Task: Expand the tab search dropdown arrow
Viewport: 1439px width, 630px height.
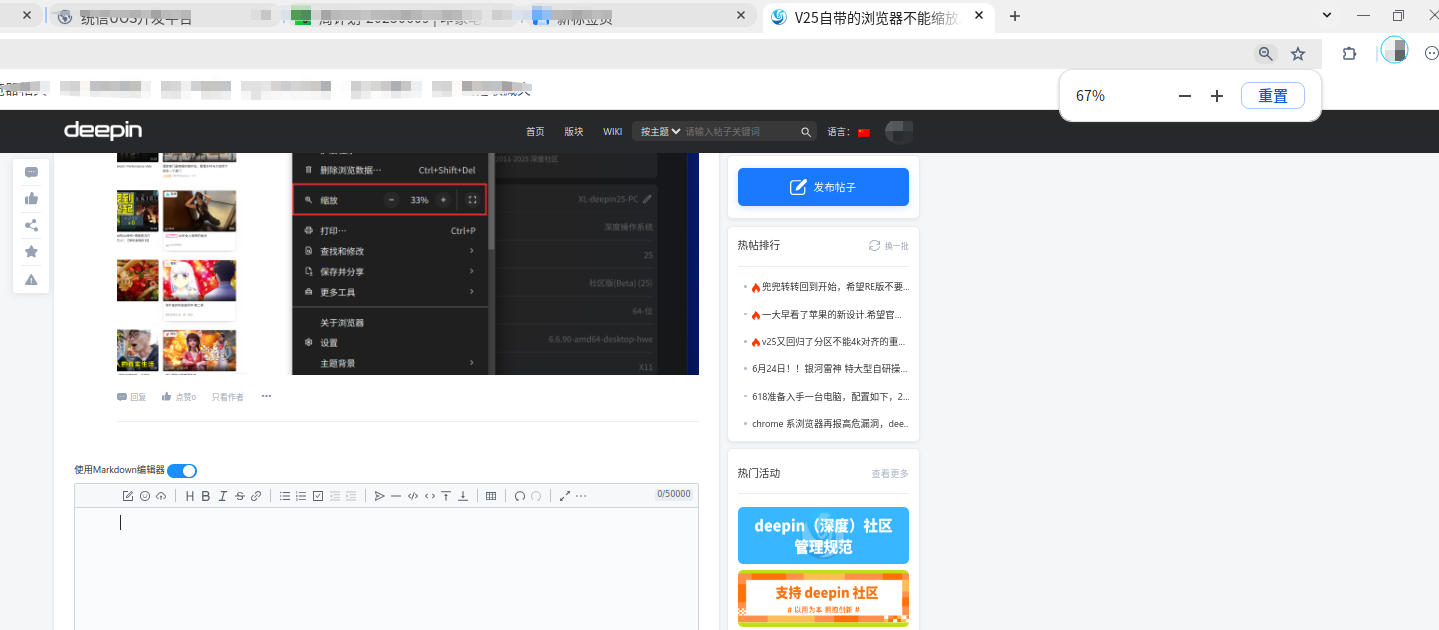Action: click(1327, 15)
